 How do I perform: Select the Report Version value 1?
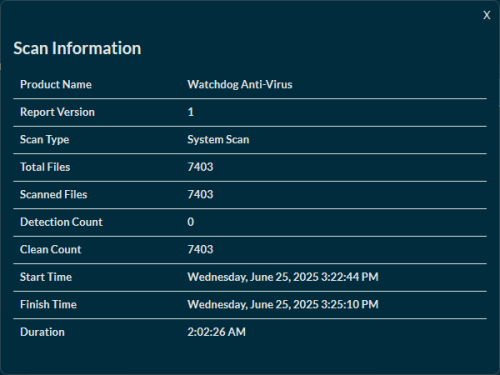click(191, 112)
